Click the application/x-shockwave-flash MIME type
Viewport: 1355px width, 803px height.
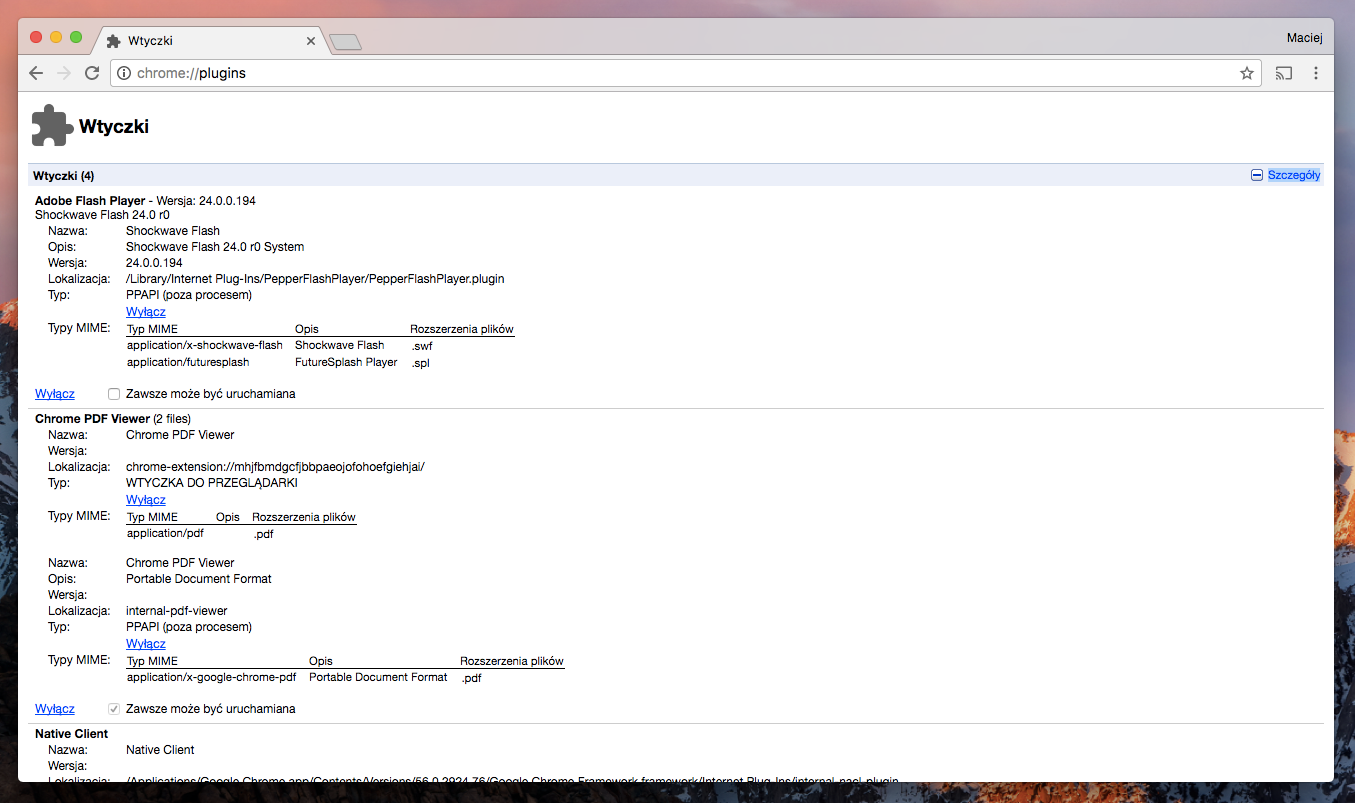click(x=205, y=345)
